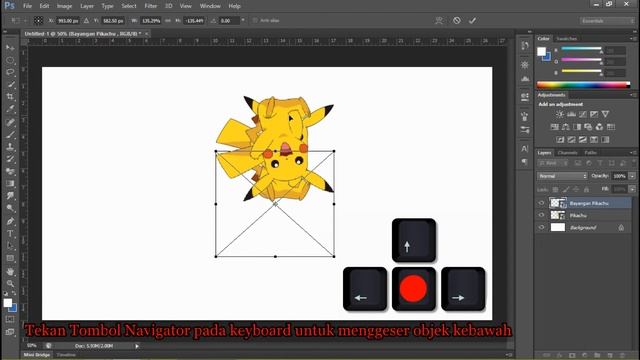Select the Crop tool
640x360 pixels.
[10, 97]
